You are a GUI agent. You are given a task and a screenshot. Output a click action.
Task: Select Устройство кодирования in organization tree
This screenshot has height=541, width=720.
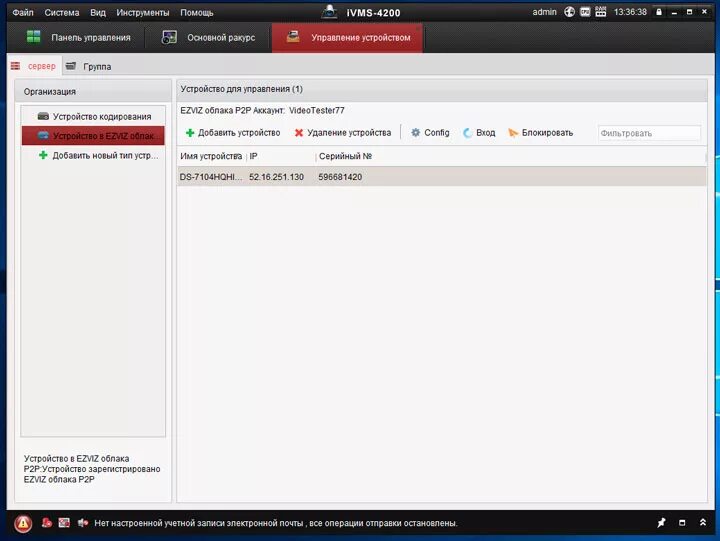click(93, 117)
